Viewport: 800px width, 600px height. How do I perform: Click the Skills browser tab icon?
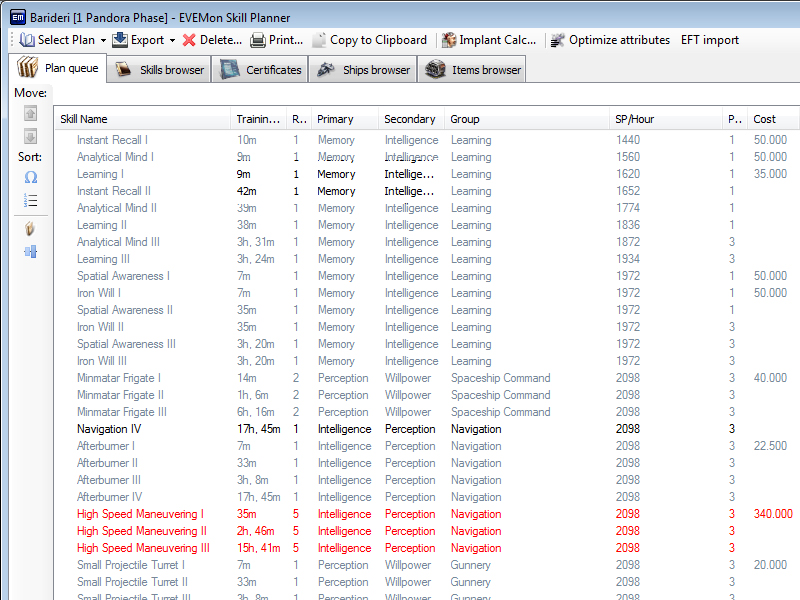pyautogui.click(x=123, y=69)
